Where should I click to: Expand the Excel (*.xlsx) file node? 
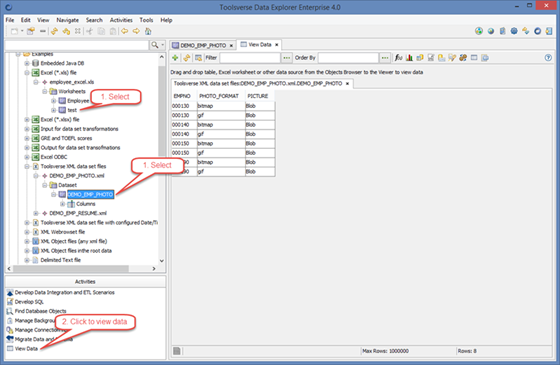tap(27, 119)
